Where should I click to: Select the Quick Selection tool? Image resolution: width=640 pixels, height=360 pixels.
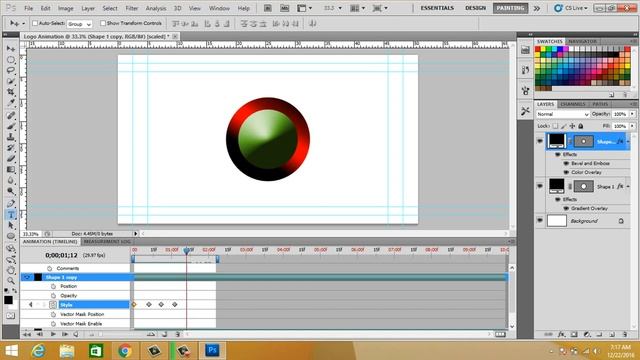[x=11, y=81]
